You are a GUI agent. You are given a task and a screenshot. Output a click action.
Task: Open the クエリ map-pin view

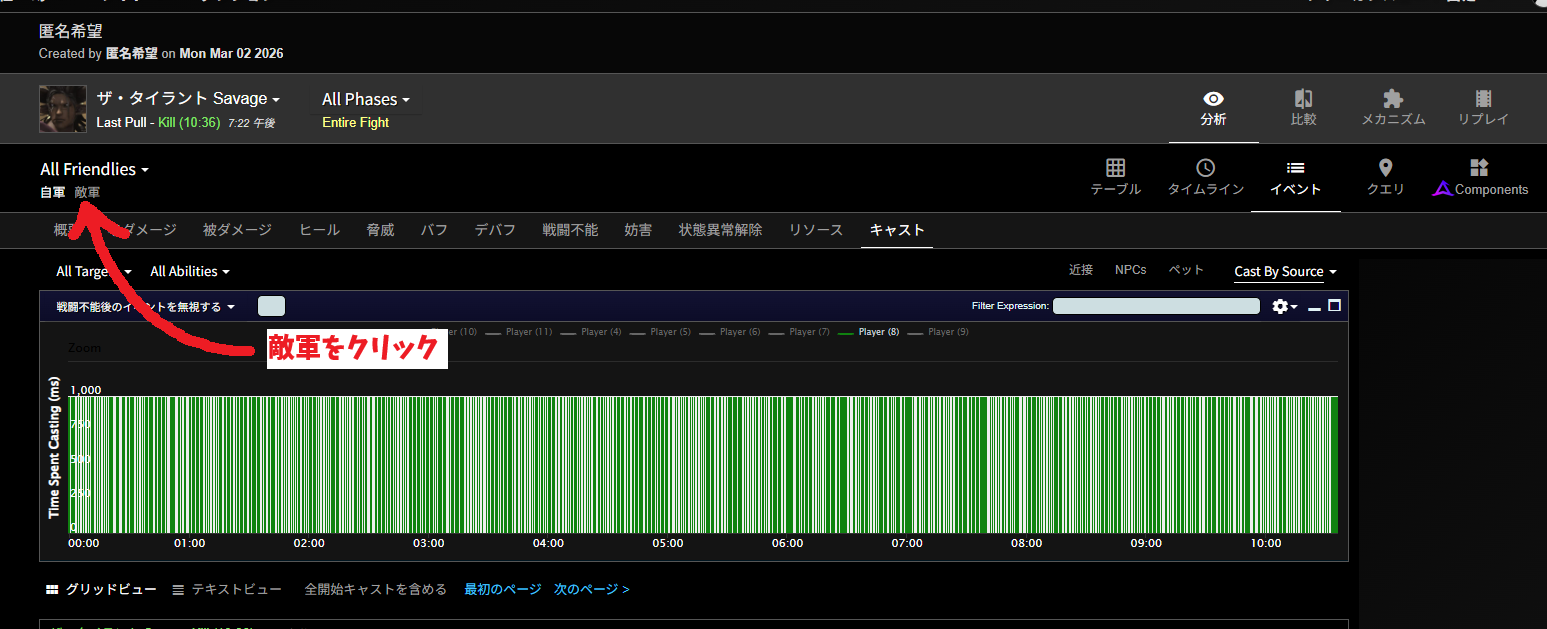(x=1385, y=177)
